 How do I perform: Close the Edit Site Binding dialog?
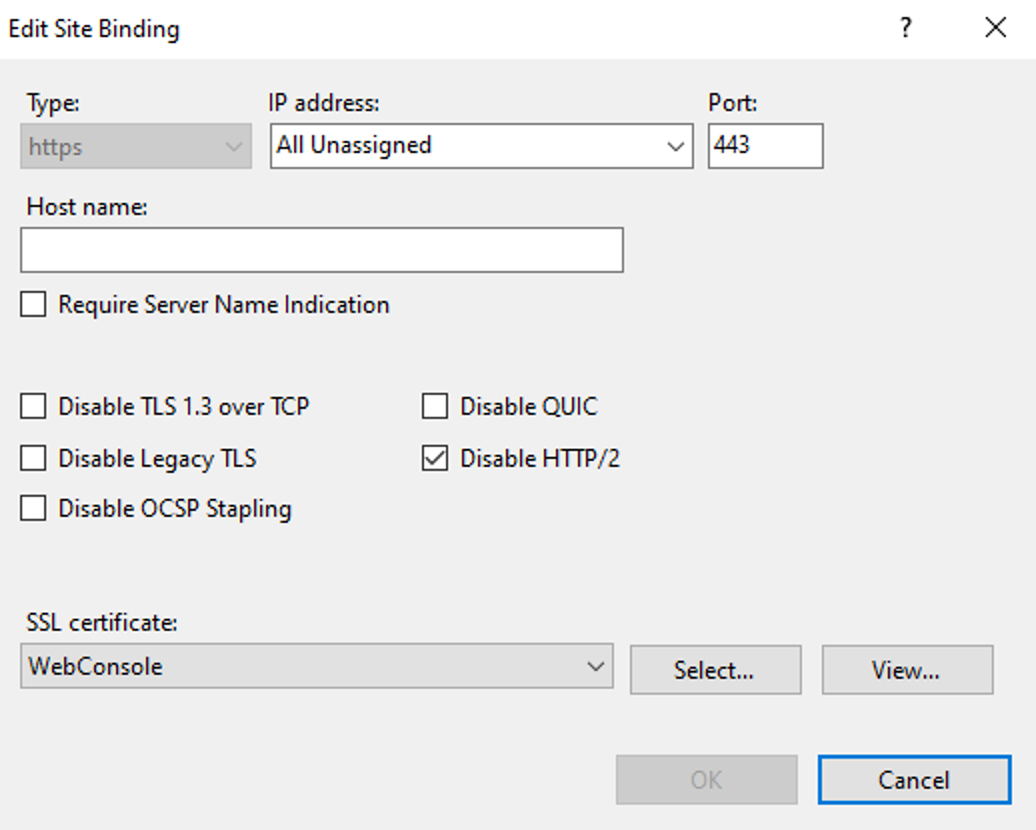click(x=995, y=28)
